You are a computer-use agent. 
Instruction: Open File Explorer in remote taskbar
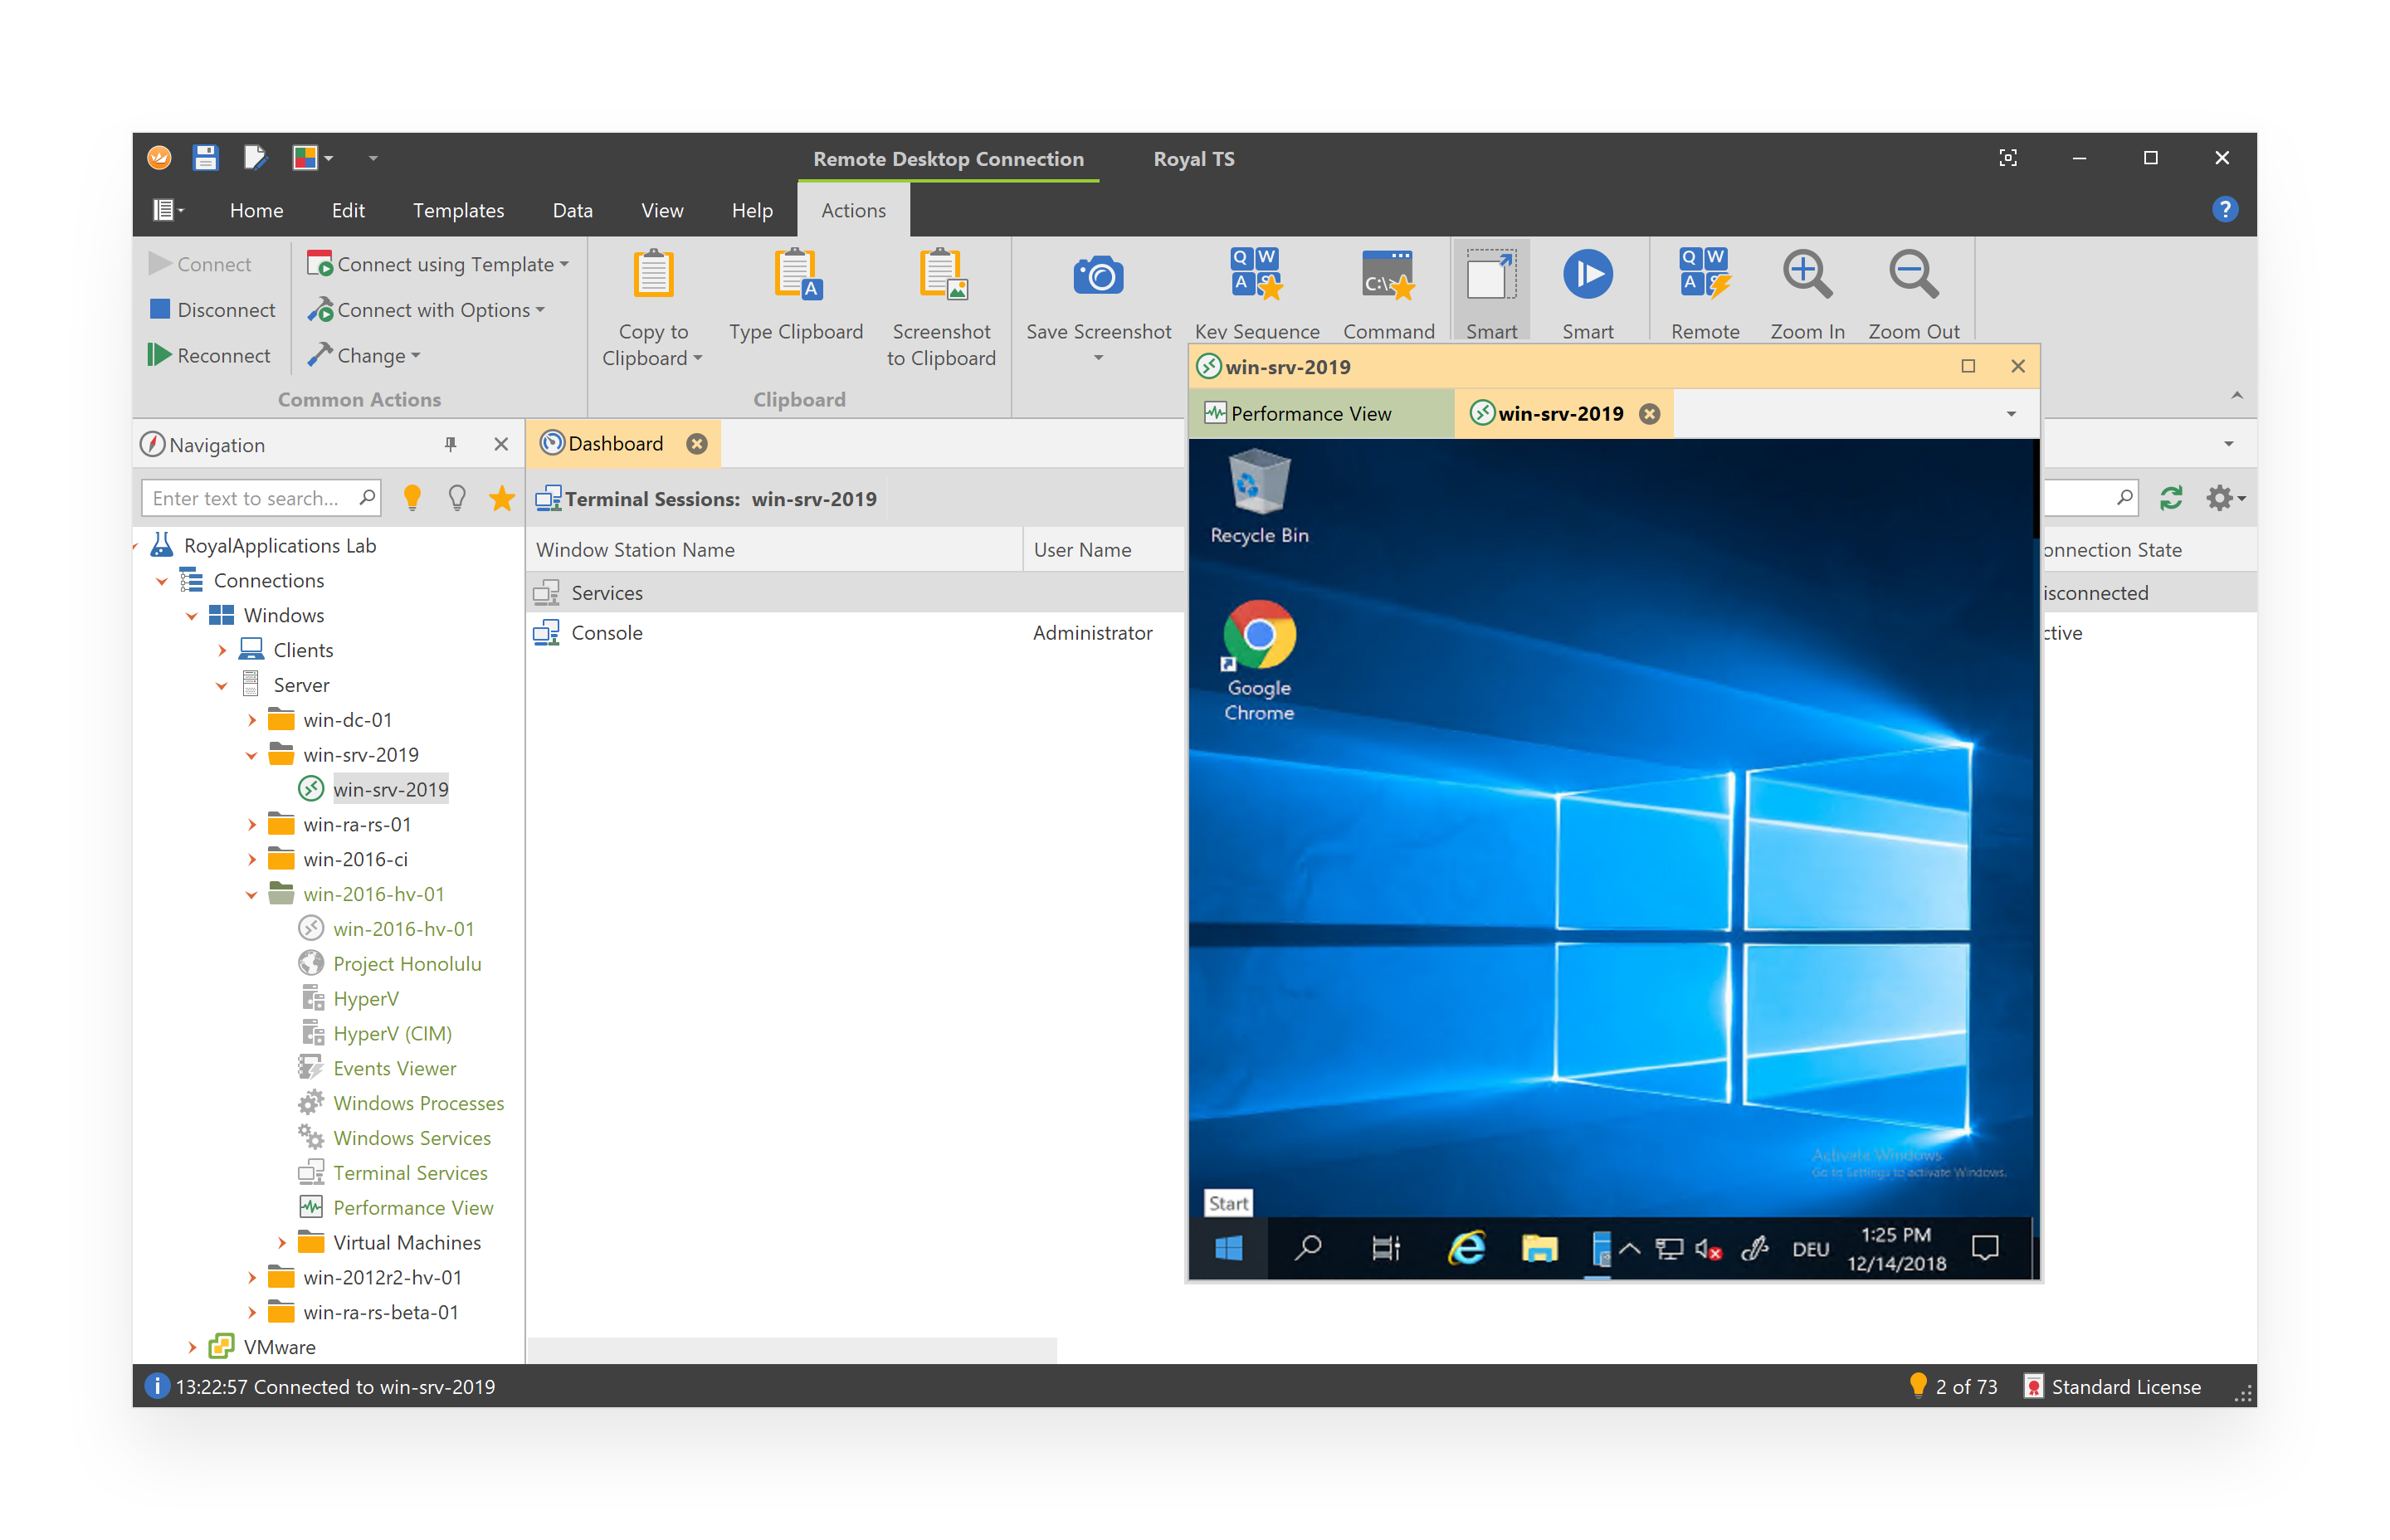point(1540,1248)
